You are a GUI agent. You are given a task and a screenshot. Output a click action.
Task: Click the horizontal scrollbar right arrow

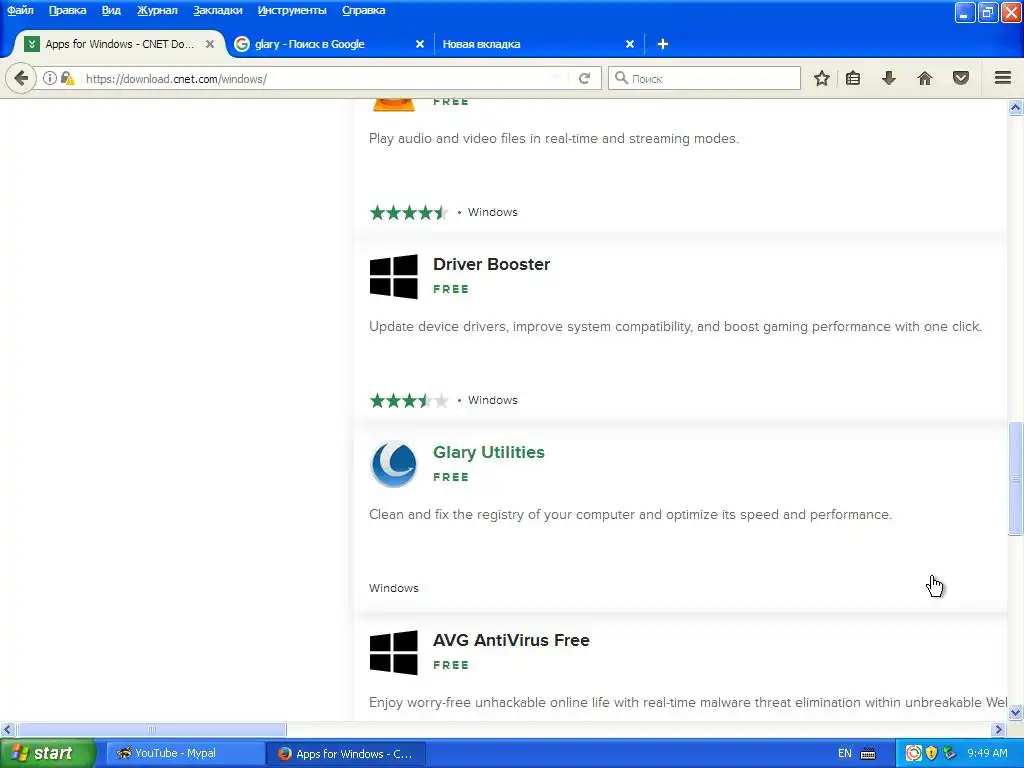999,729
